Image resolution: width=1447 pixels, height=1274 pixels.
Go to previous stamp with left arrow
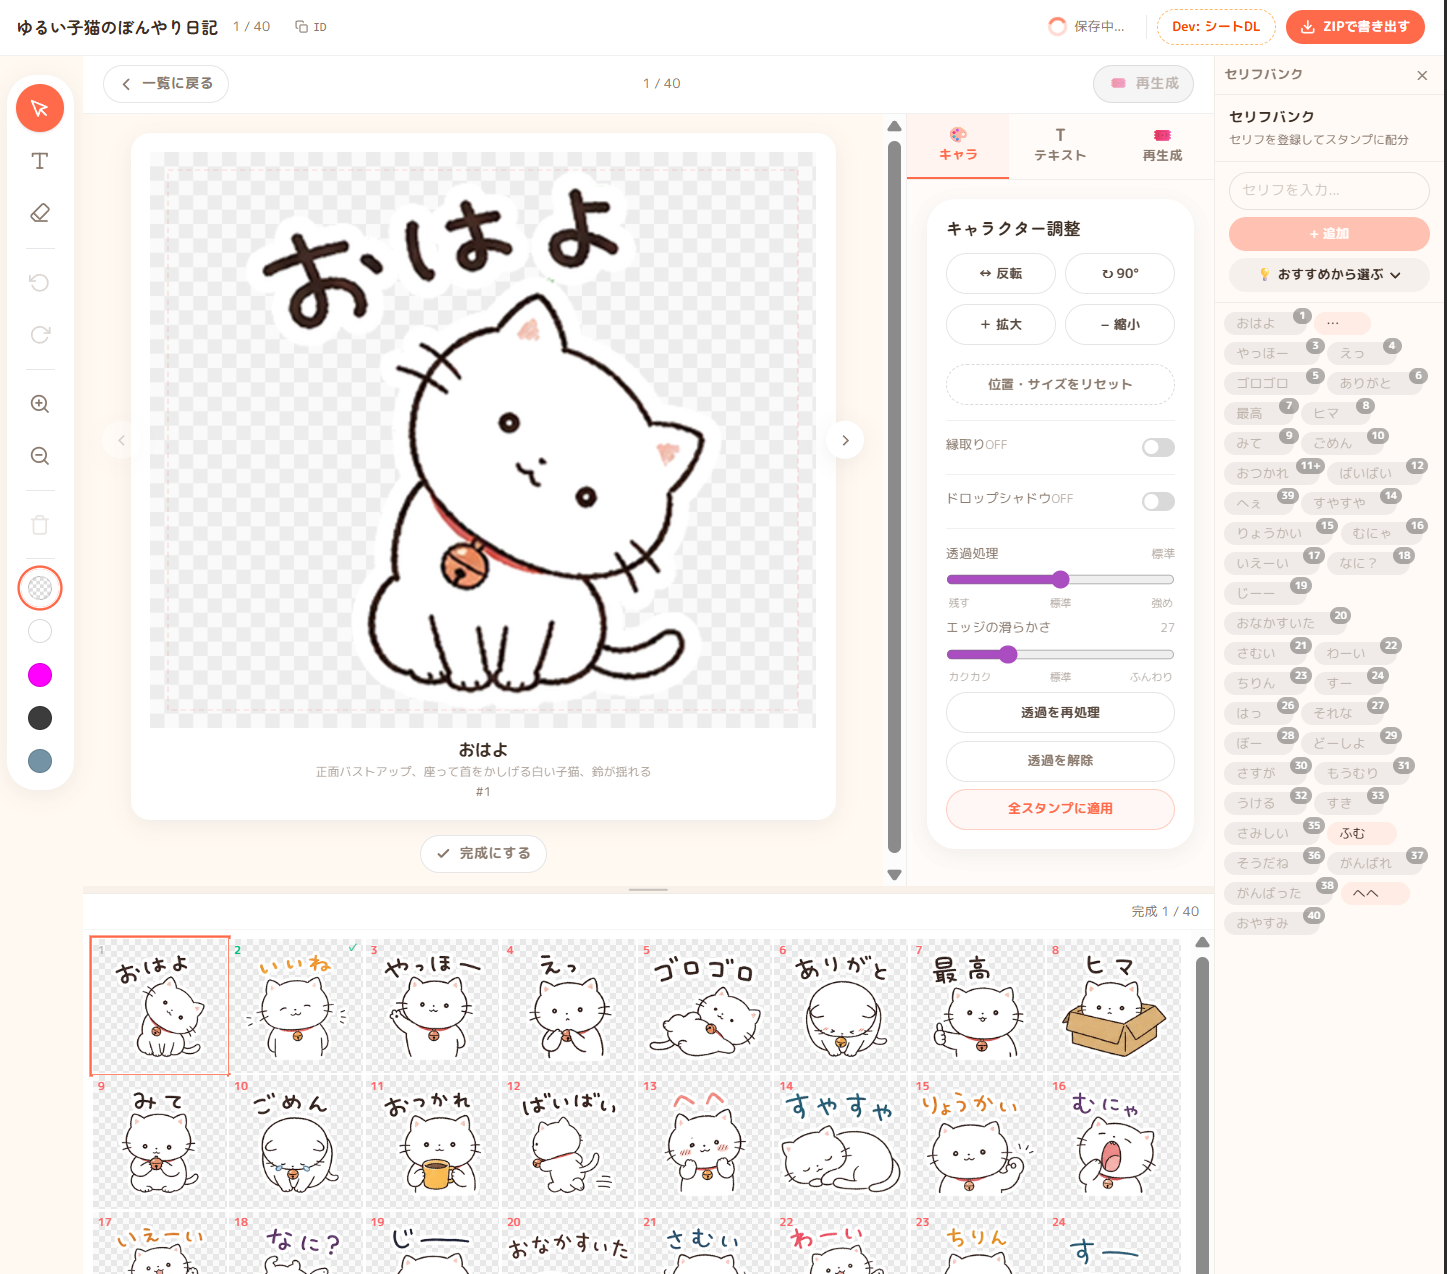[x=121, y=440]
